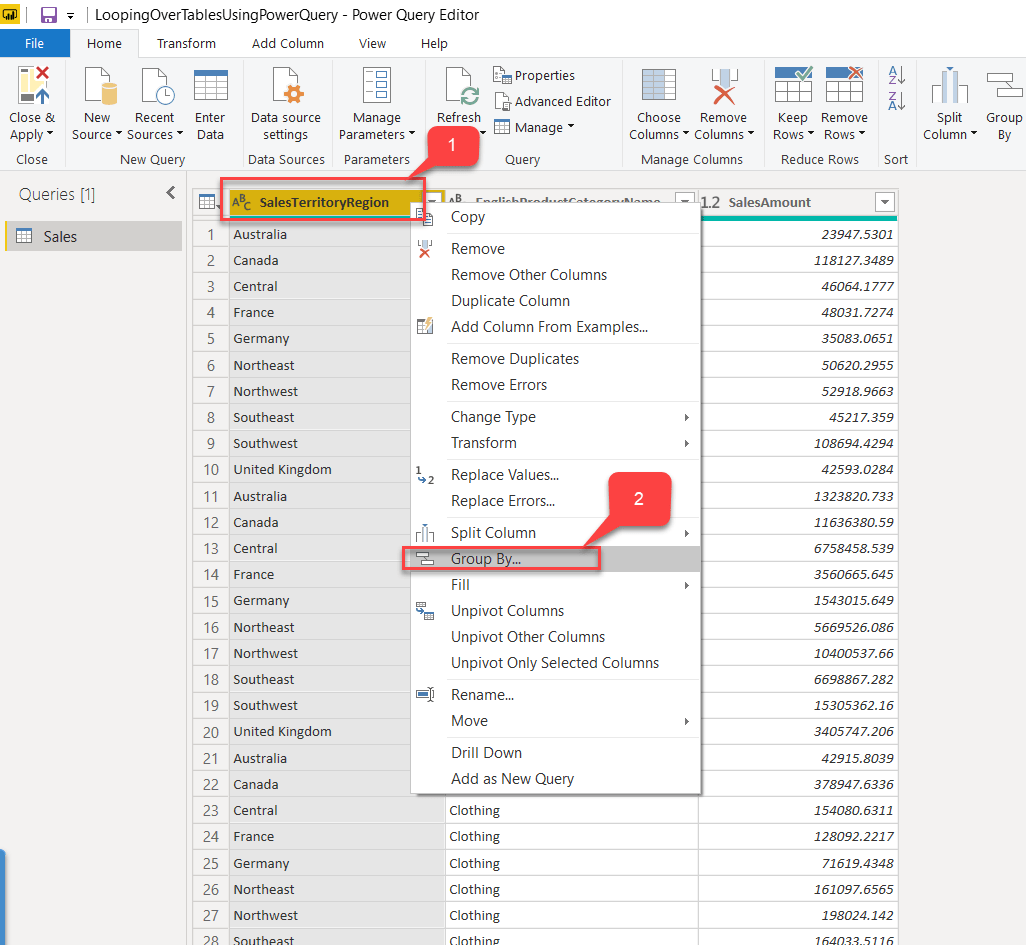Viewport: 1026px width, 945px height.
Task: Open SalesAmount column filter dropdown
Action: coord(884,203)
